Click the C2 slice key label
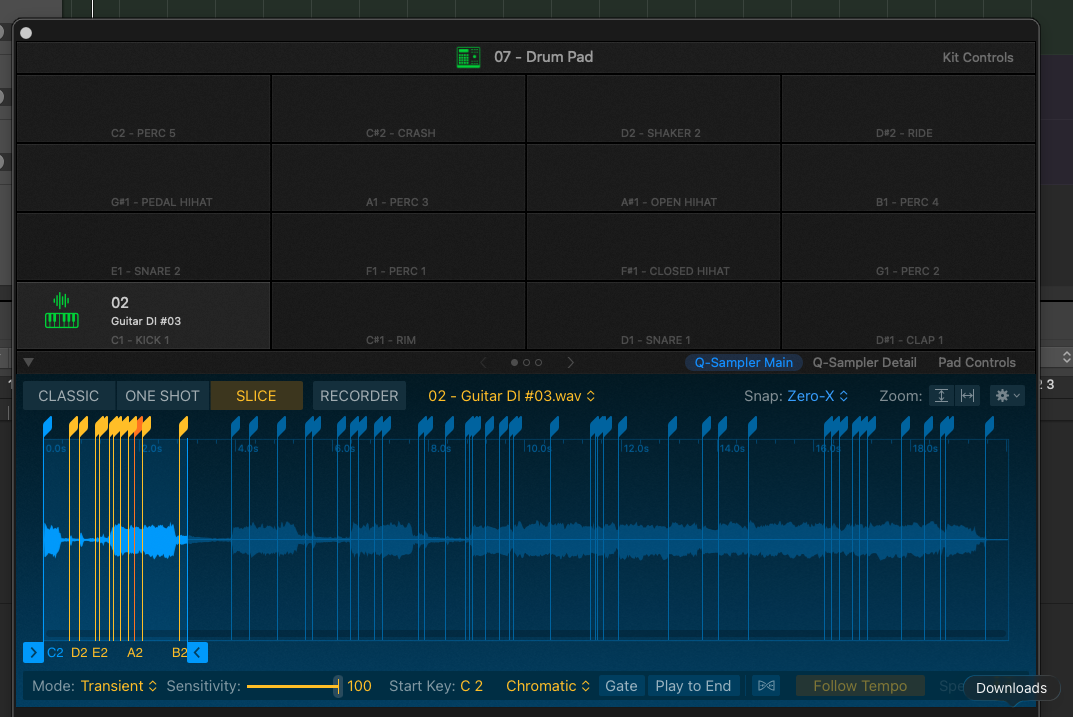 [55, 653]
